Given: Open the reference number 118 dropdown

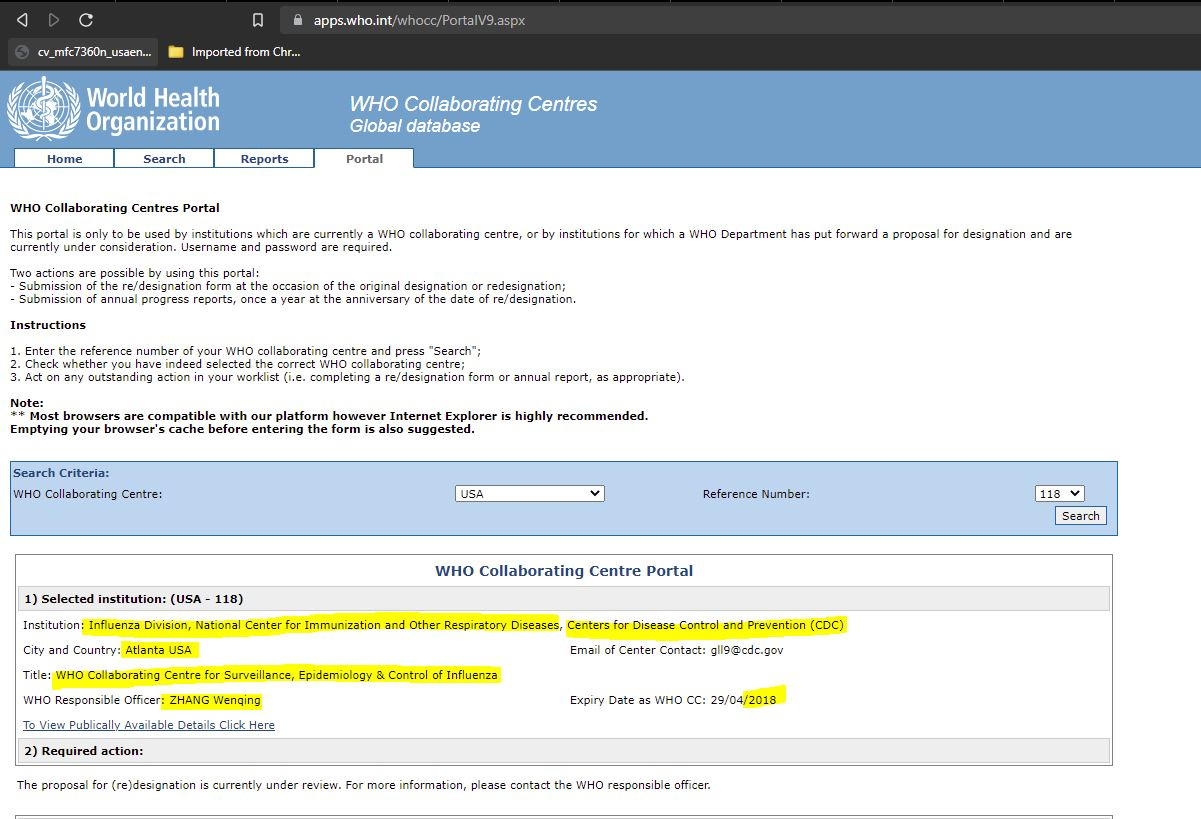Looking at the screenshot, I should click(1060, 494).
